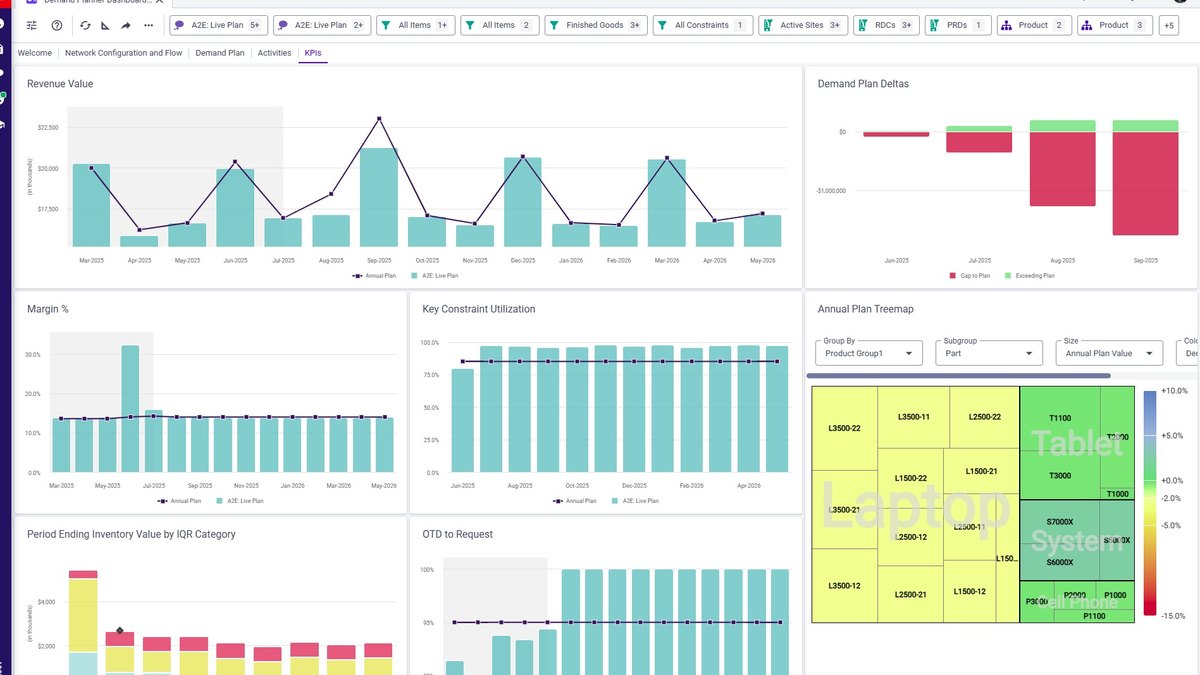Expand the Size Annual Plan Value dropdown

[1109, 352]
